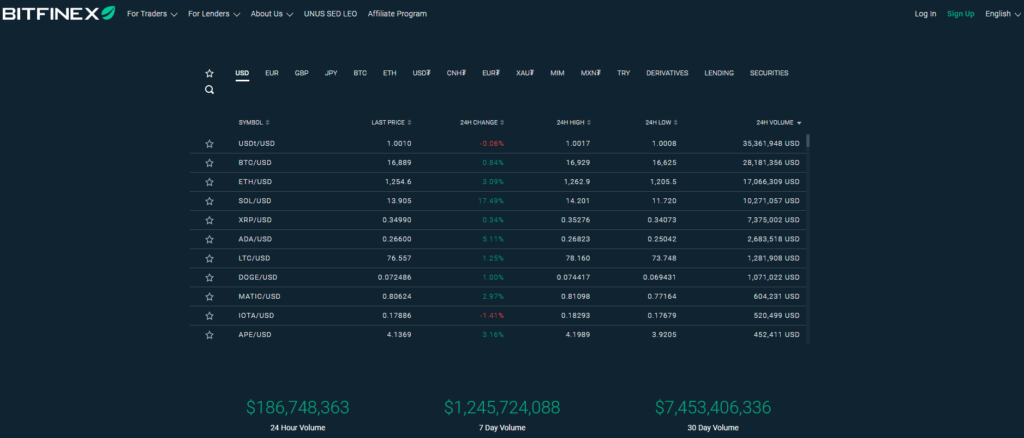The image size is (1024, 438).
Task: Click the 35,361,948 USD volume cell
Action: click(x=771, y=144)
